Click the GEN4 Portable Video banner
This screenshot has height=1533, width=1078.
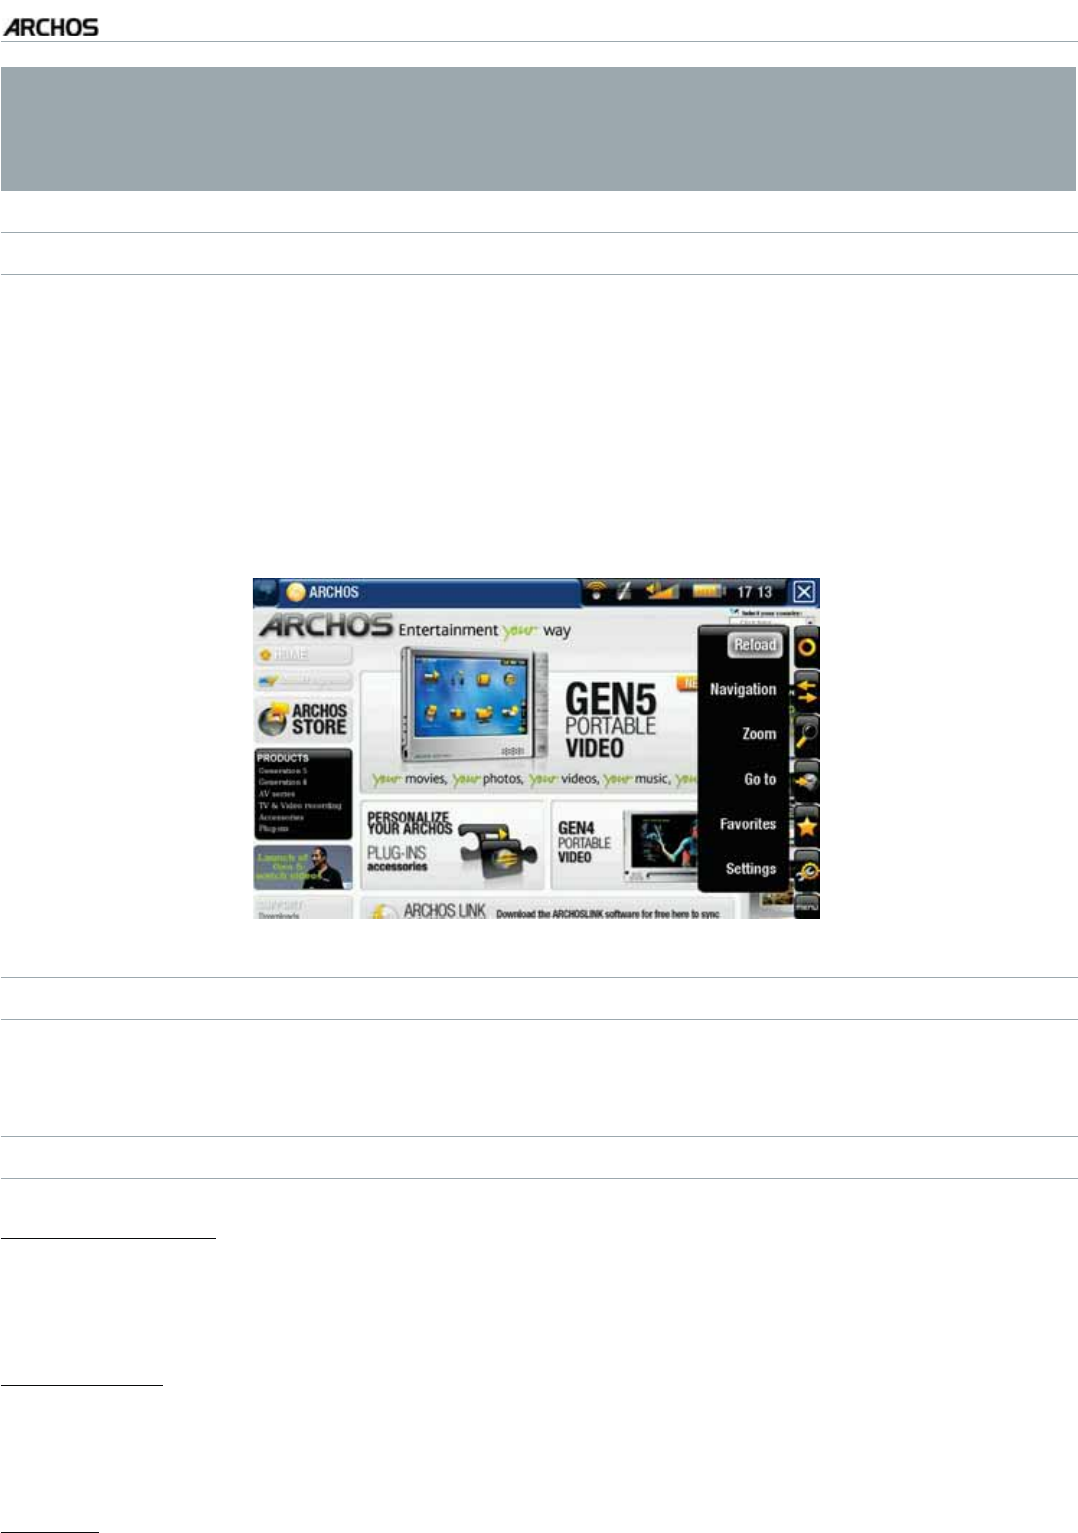click(624, 845)
